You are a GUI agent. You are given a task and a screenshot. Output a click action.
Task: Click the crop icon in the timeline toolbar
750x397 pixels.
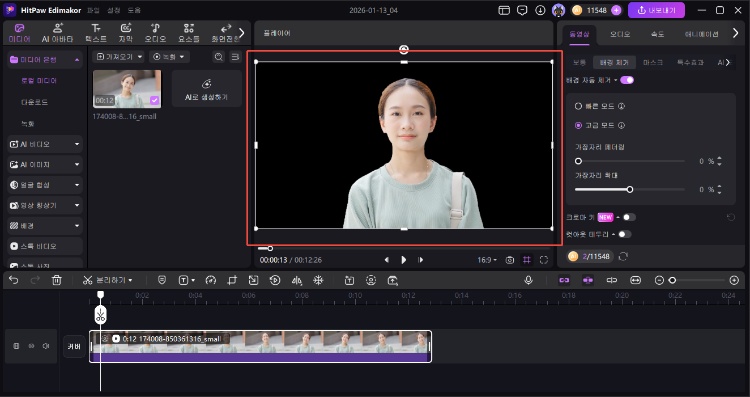pyautogui.click(x=232, y=280)
